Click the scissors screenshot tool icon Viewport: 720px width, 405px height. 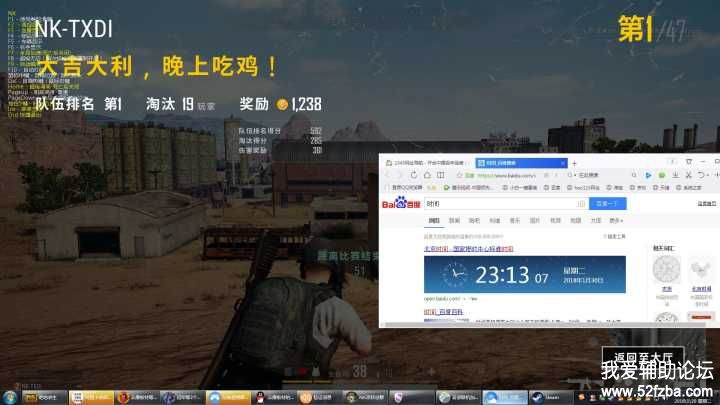coord(688,175)
